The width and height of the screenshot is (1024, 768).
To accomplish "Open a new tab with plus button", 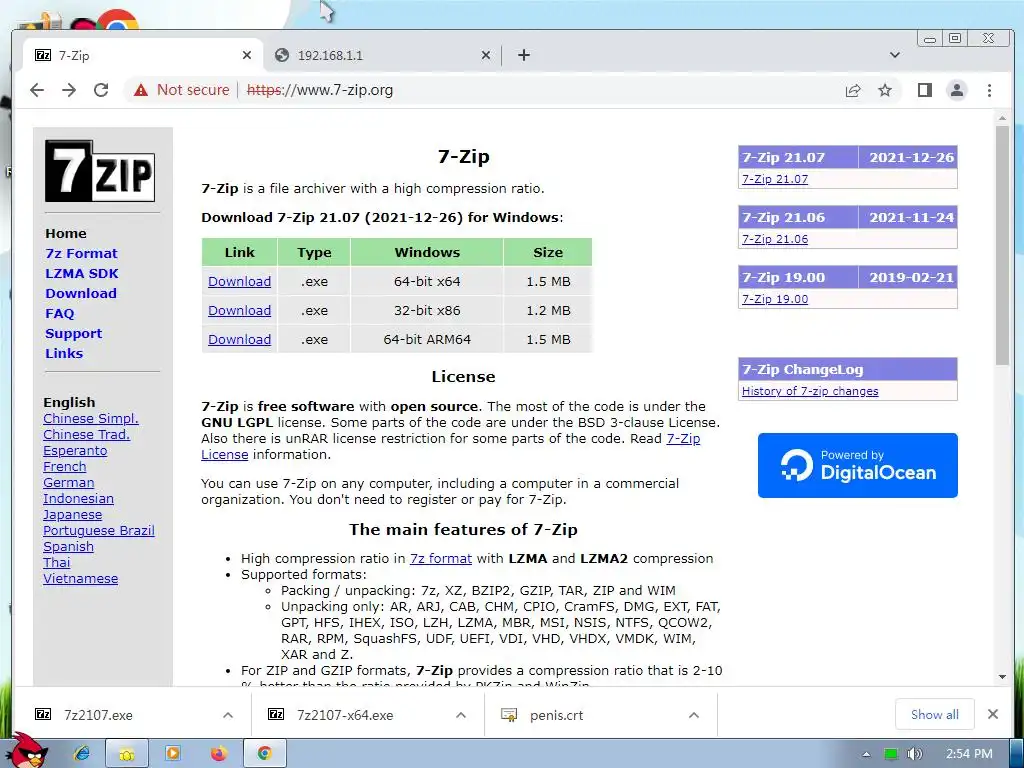I will tap(524, 56).
